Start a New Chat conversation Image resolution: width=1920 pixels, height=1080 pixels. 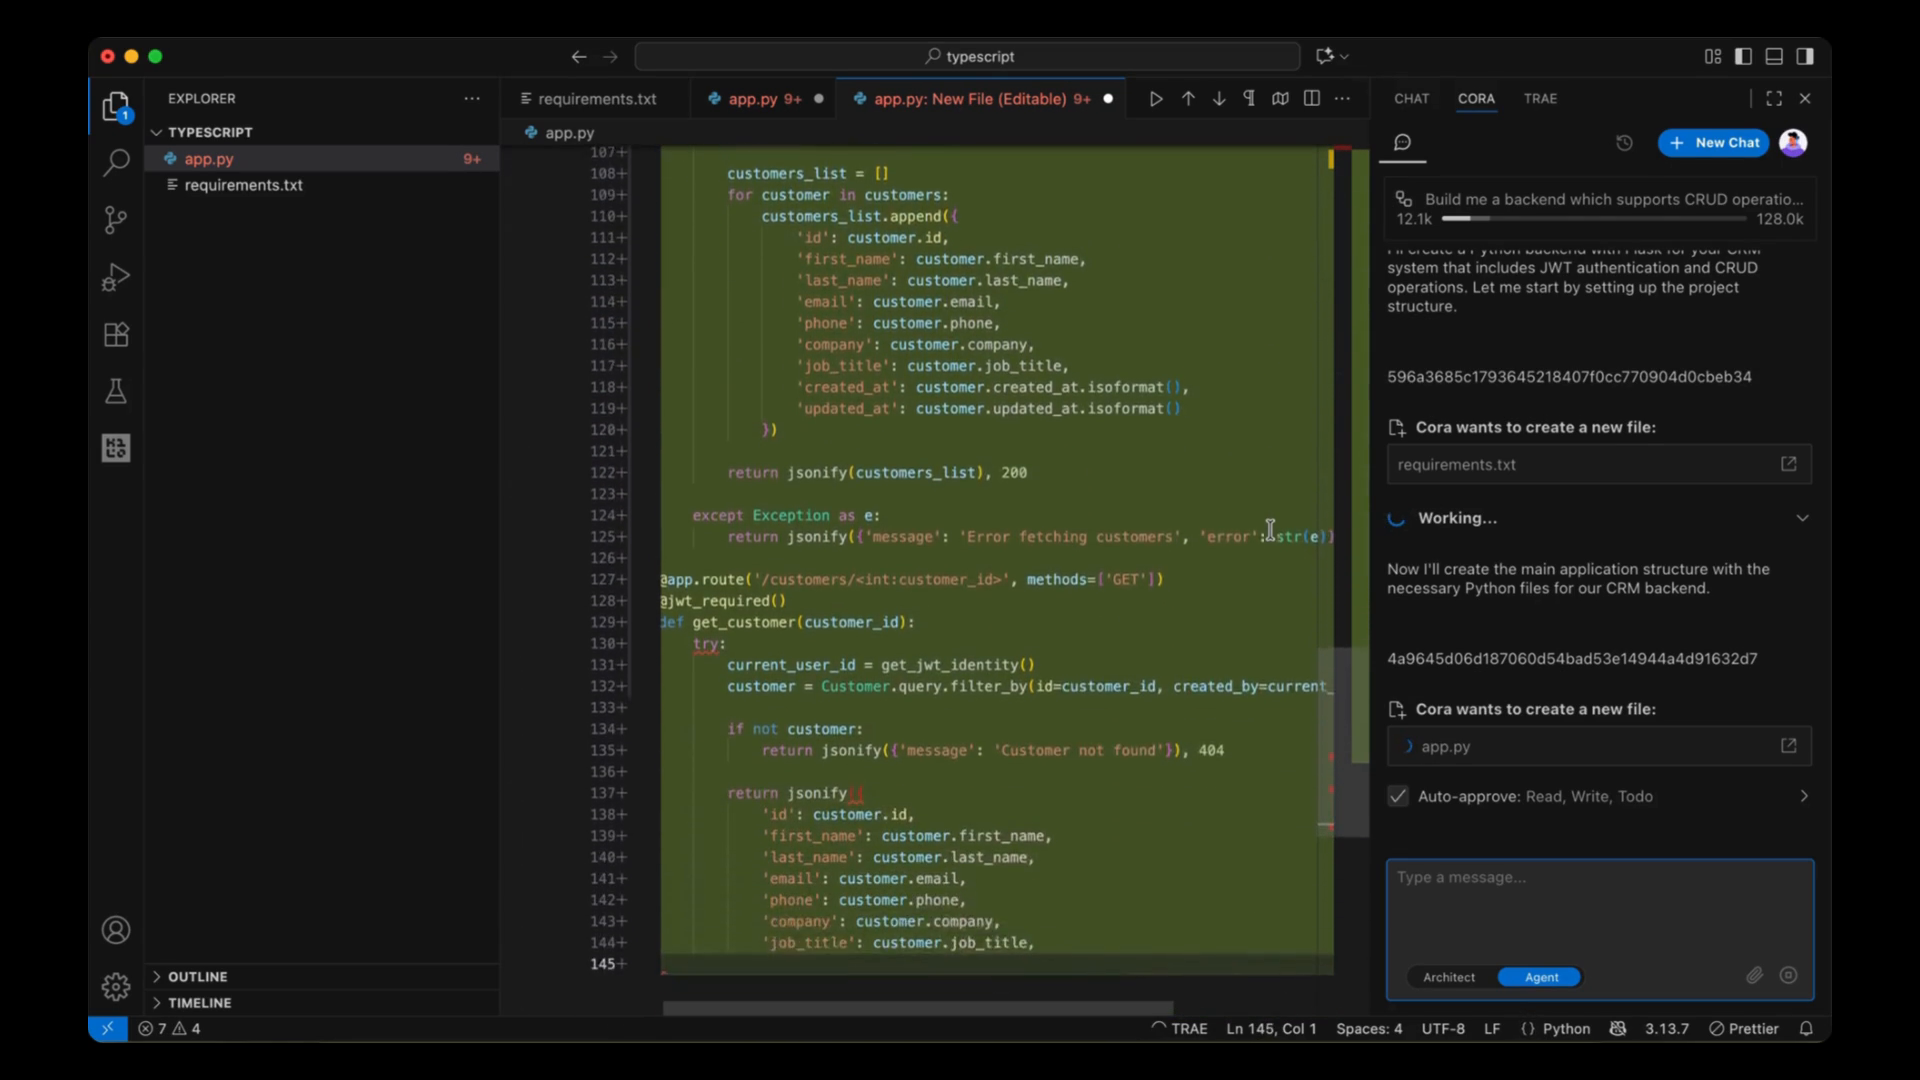1713,142
